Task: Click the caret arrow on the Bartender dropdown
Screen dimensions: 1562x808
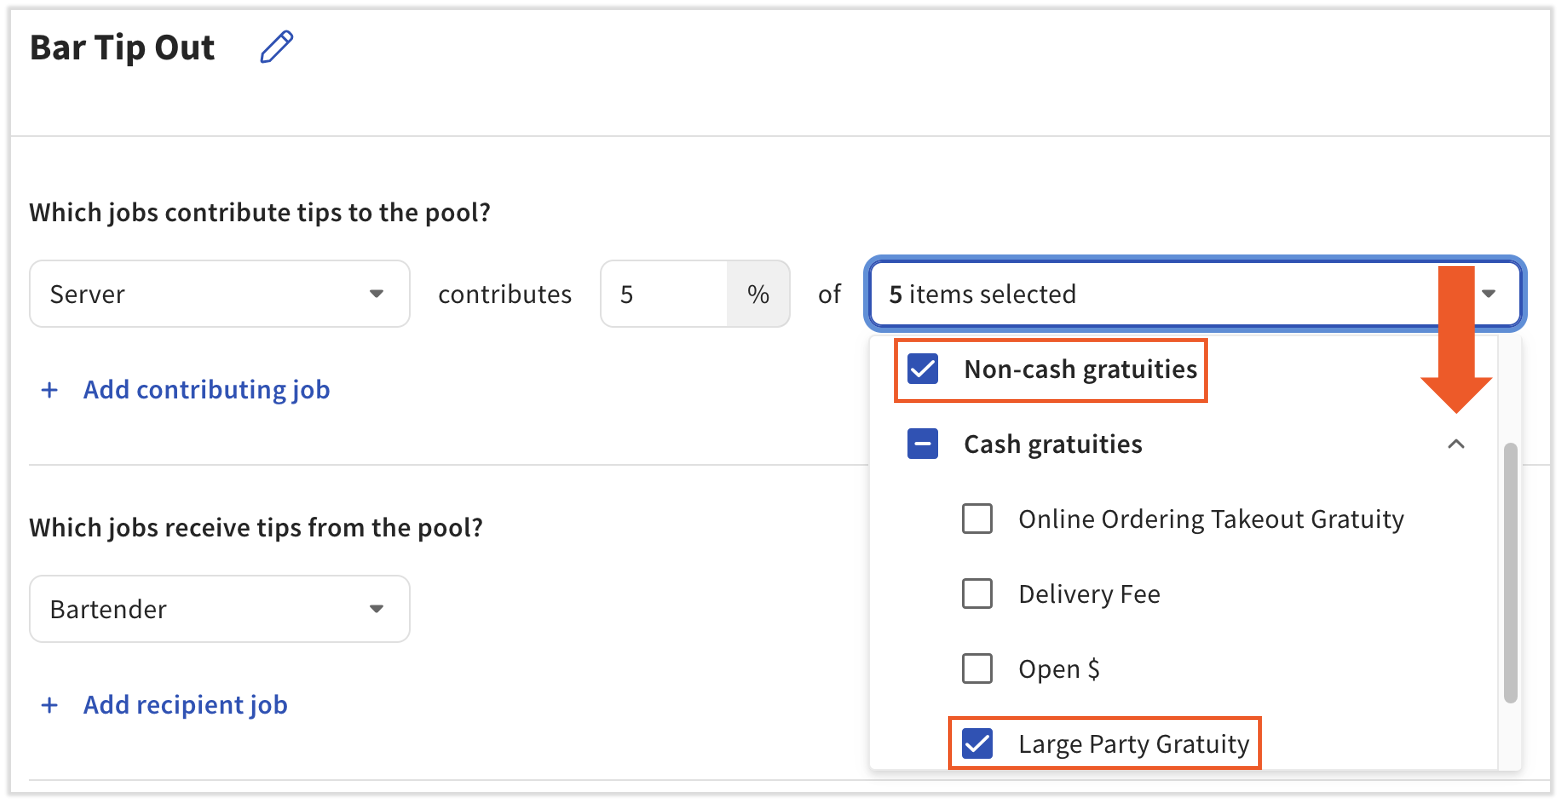Action: [377, 609]
